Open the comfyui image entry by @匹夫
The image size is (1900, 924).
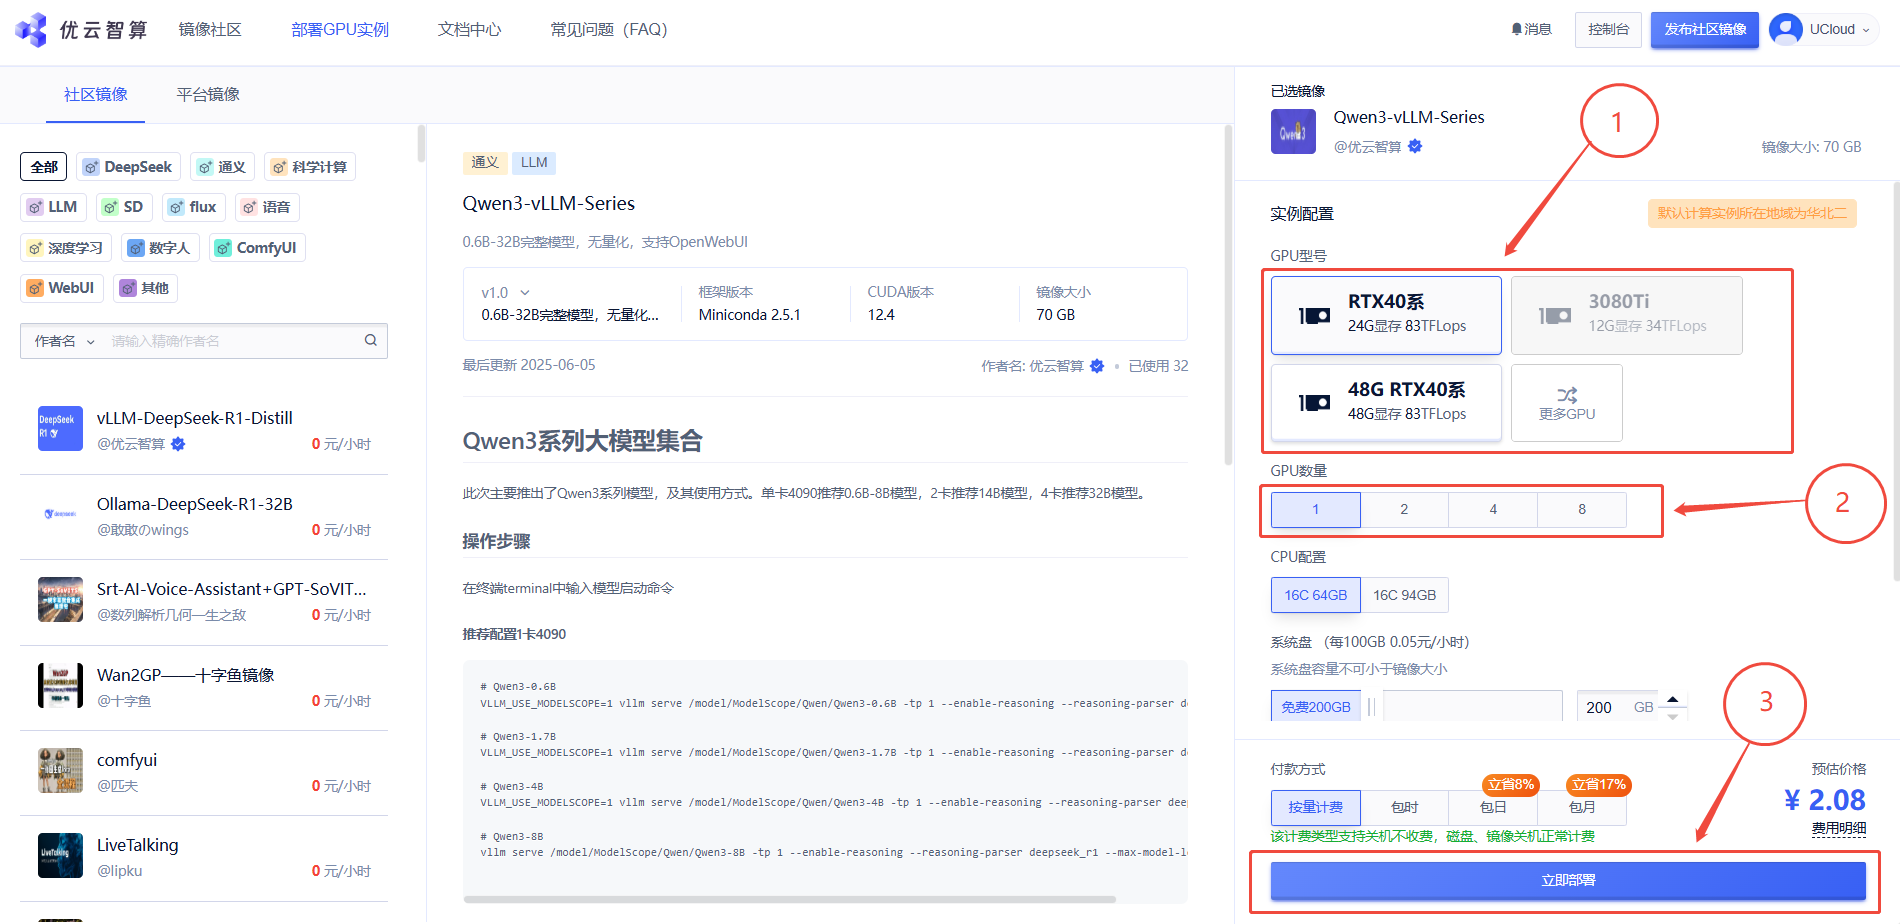(x=204, y=772)
